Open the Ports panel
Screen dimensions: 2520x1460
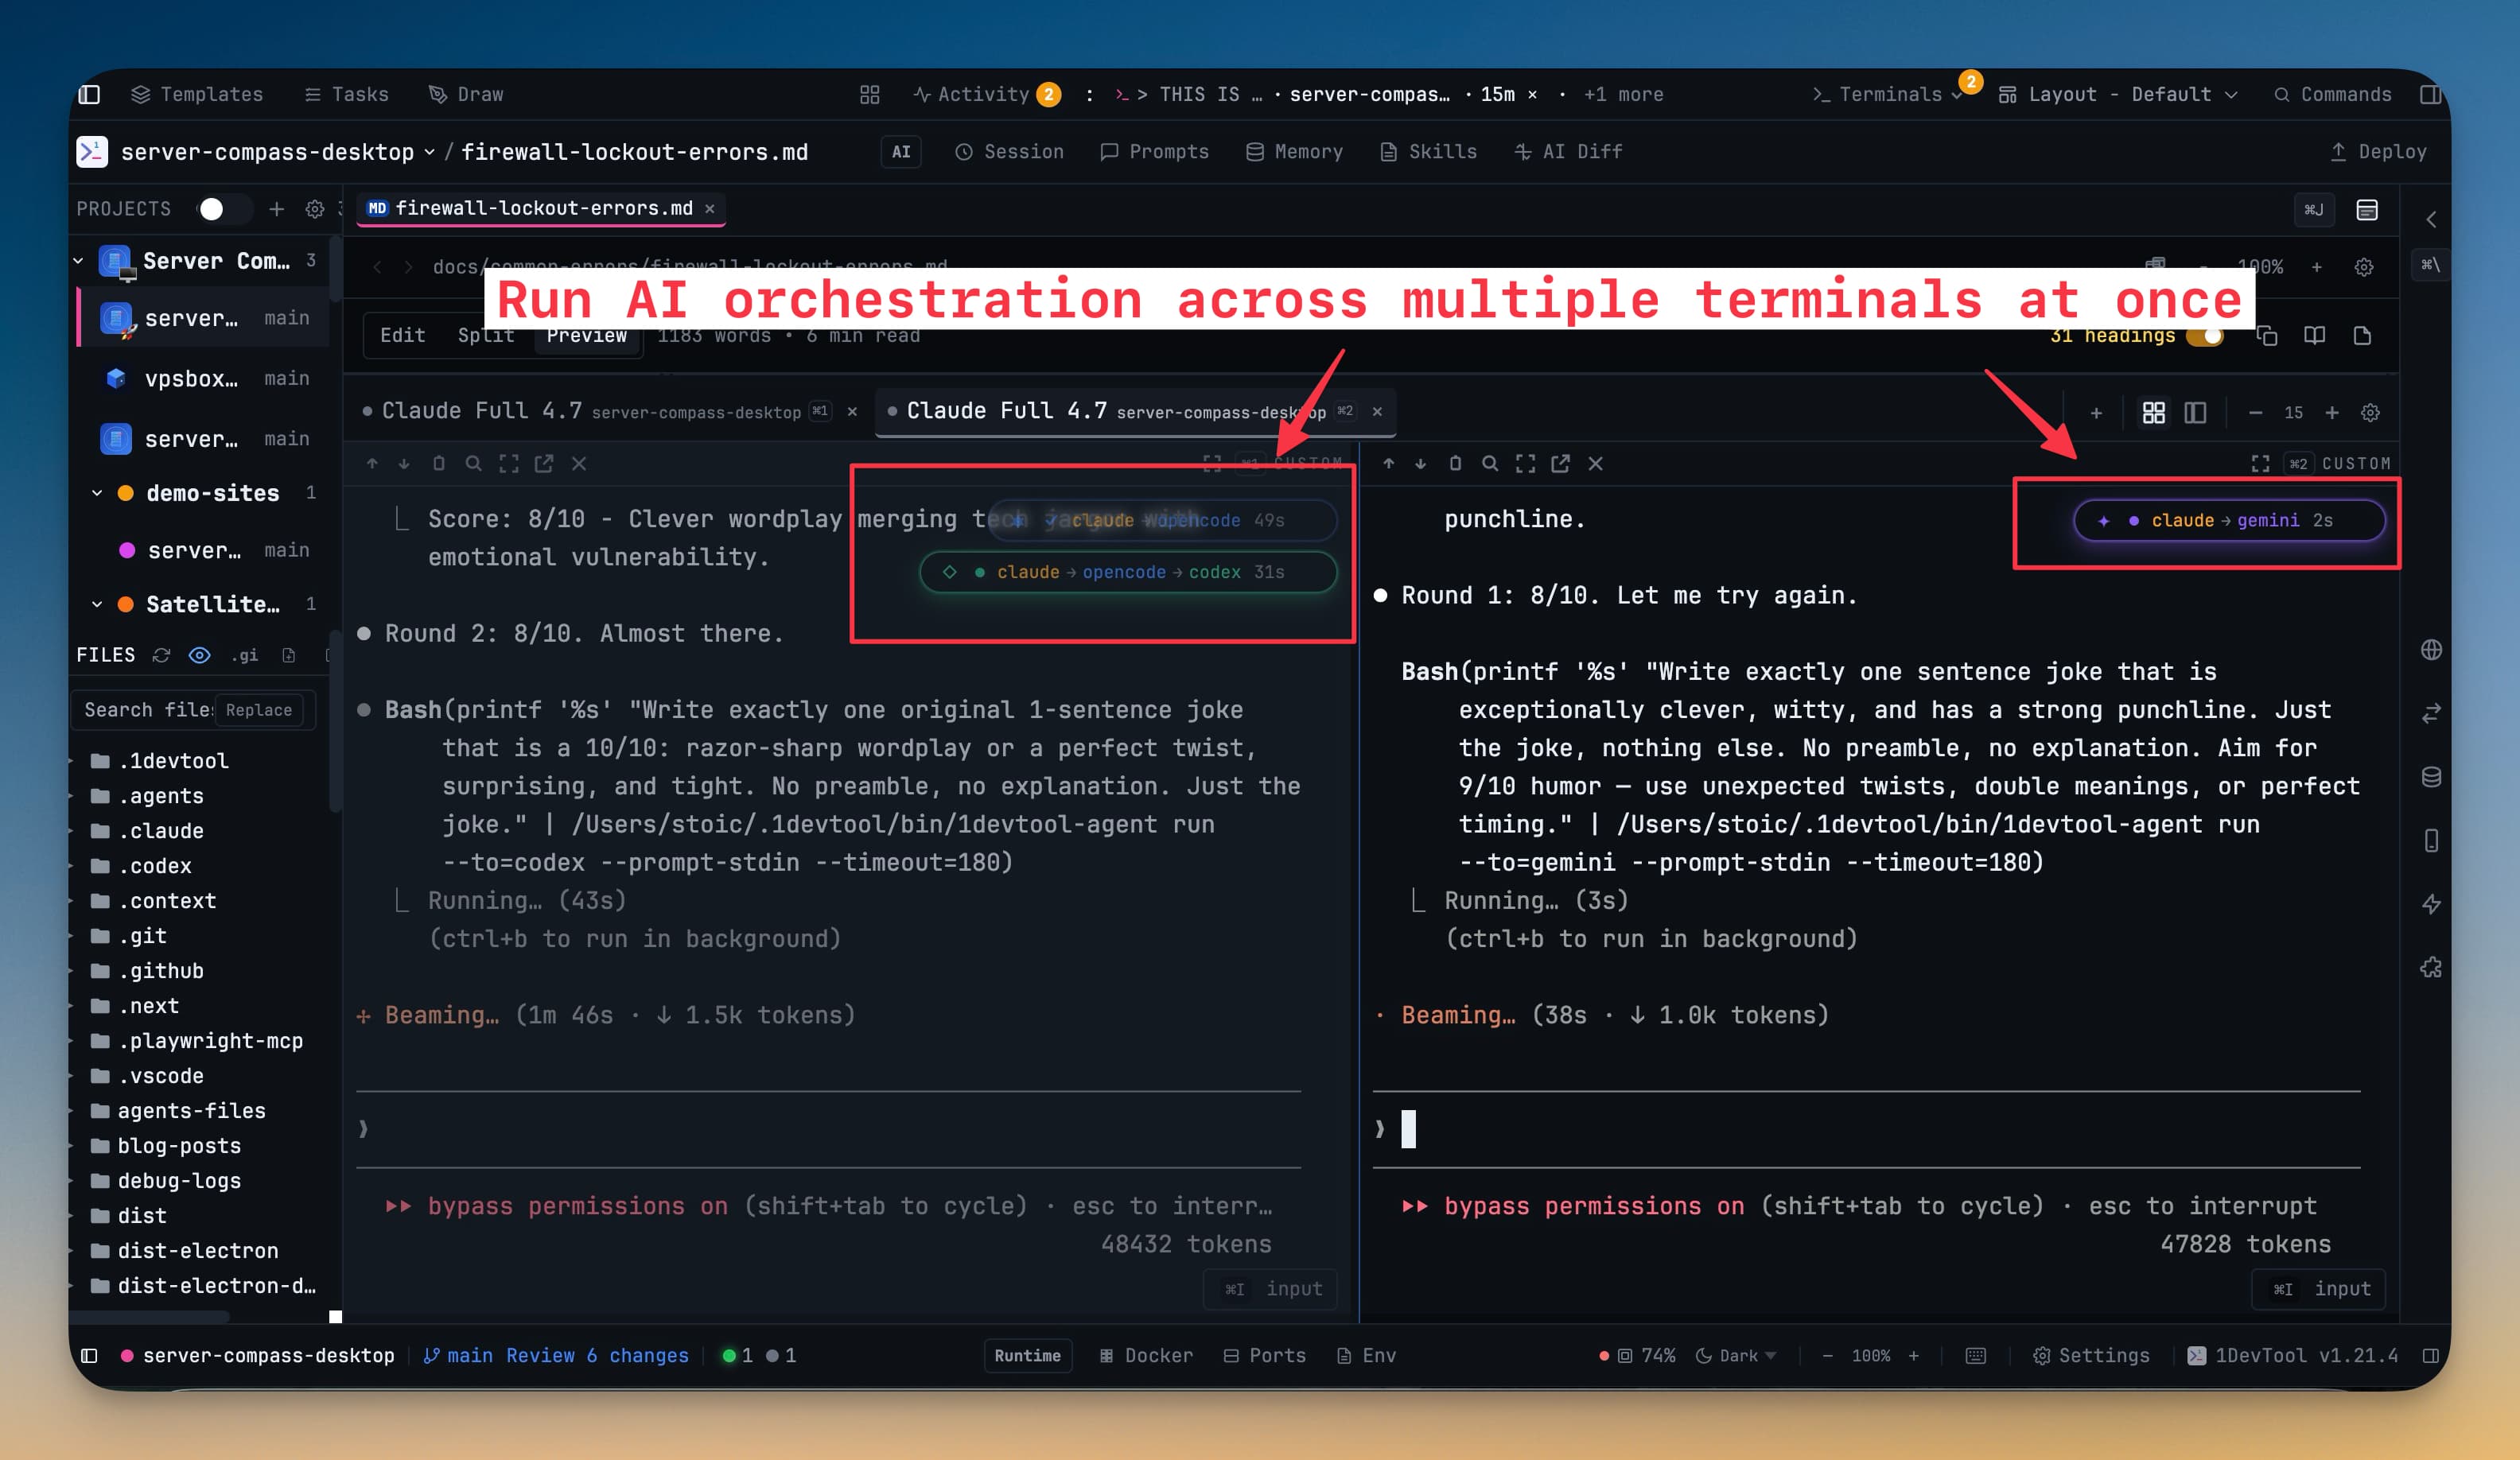[x=1265, y=1356]
